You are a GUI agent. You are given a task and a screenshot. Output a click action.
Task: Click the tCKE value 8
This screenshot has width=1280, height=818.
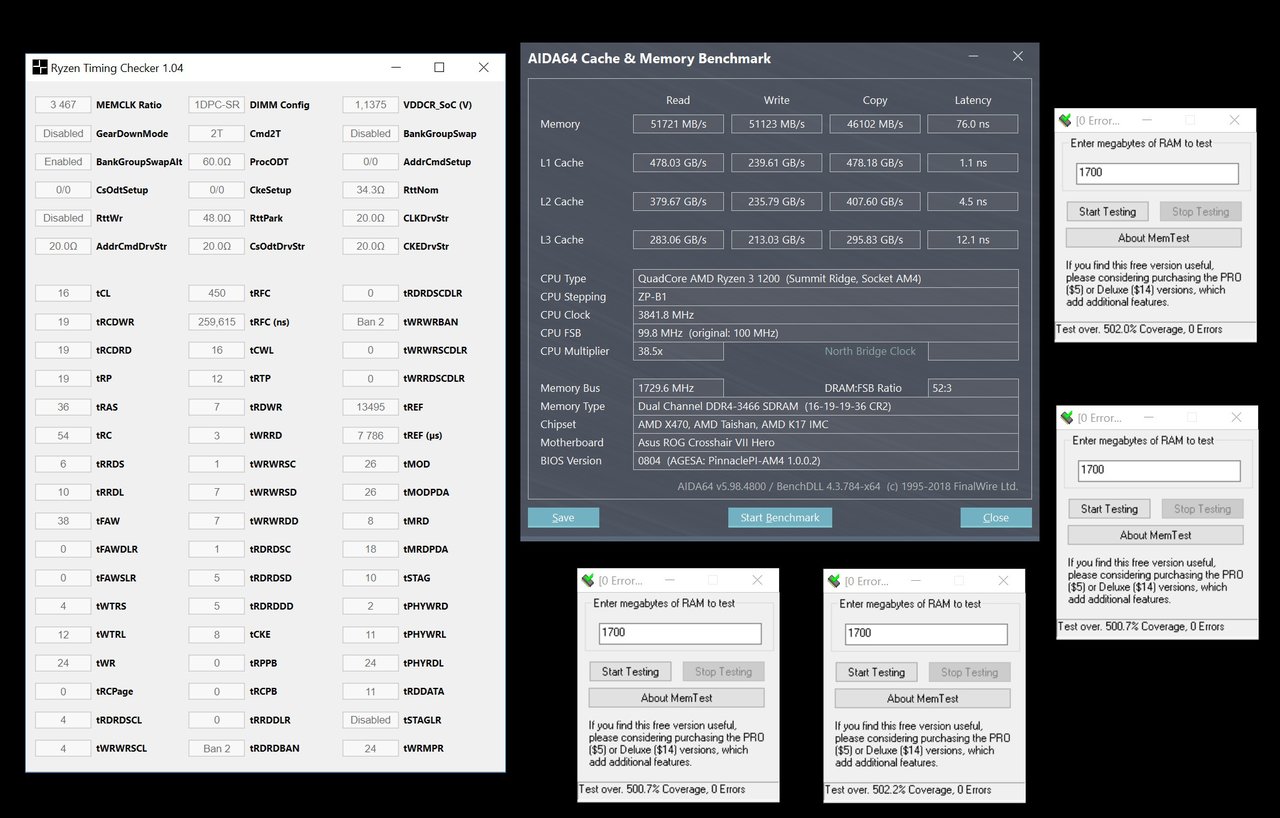coord(217,635)
